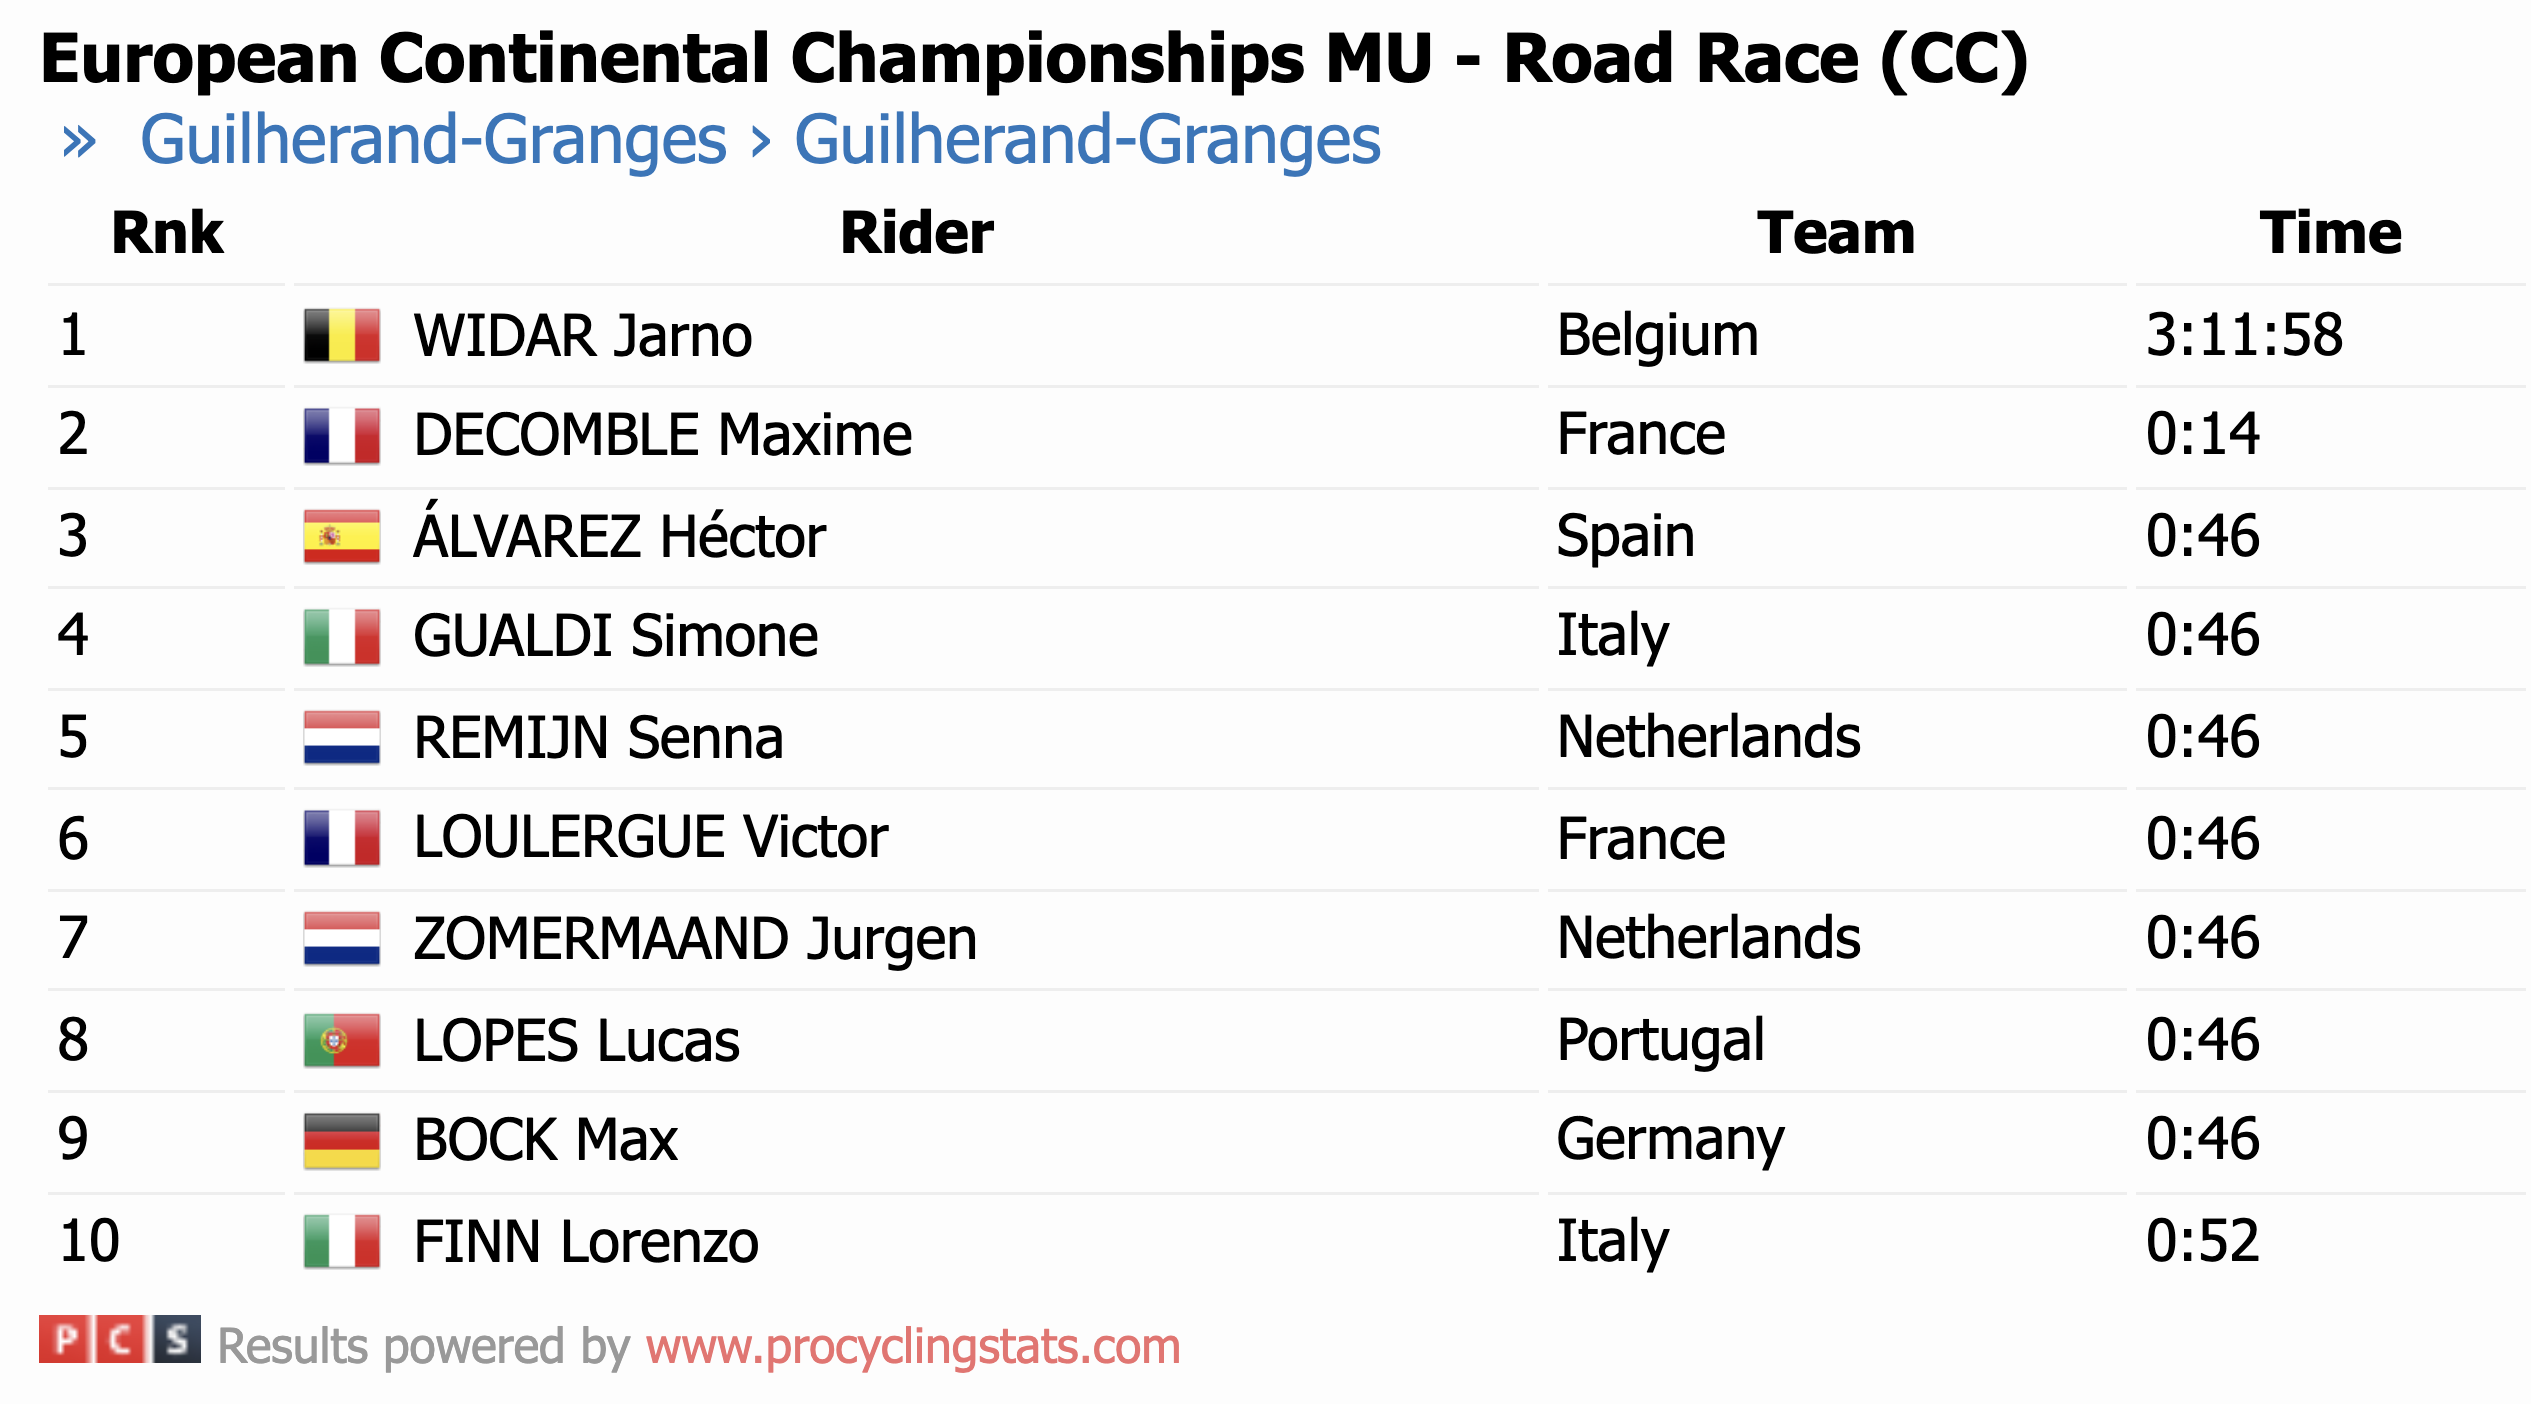Click the double chevron before the route
Viewport: 2531px width, 1404px height.
(x=79, y=141)
